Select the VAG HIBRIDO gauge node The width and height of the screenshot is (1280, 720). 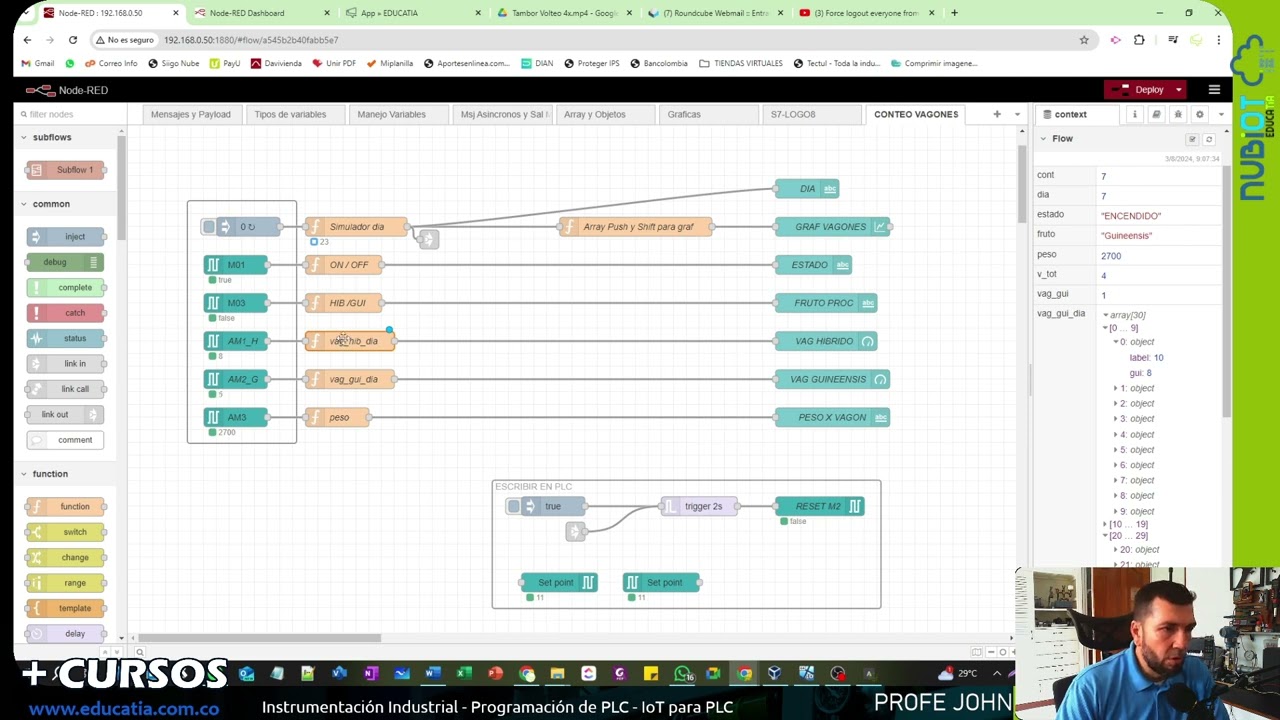826,341
